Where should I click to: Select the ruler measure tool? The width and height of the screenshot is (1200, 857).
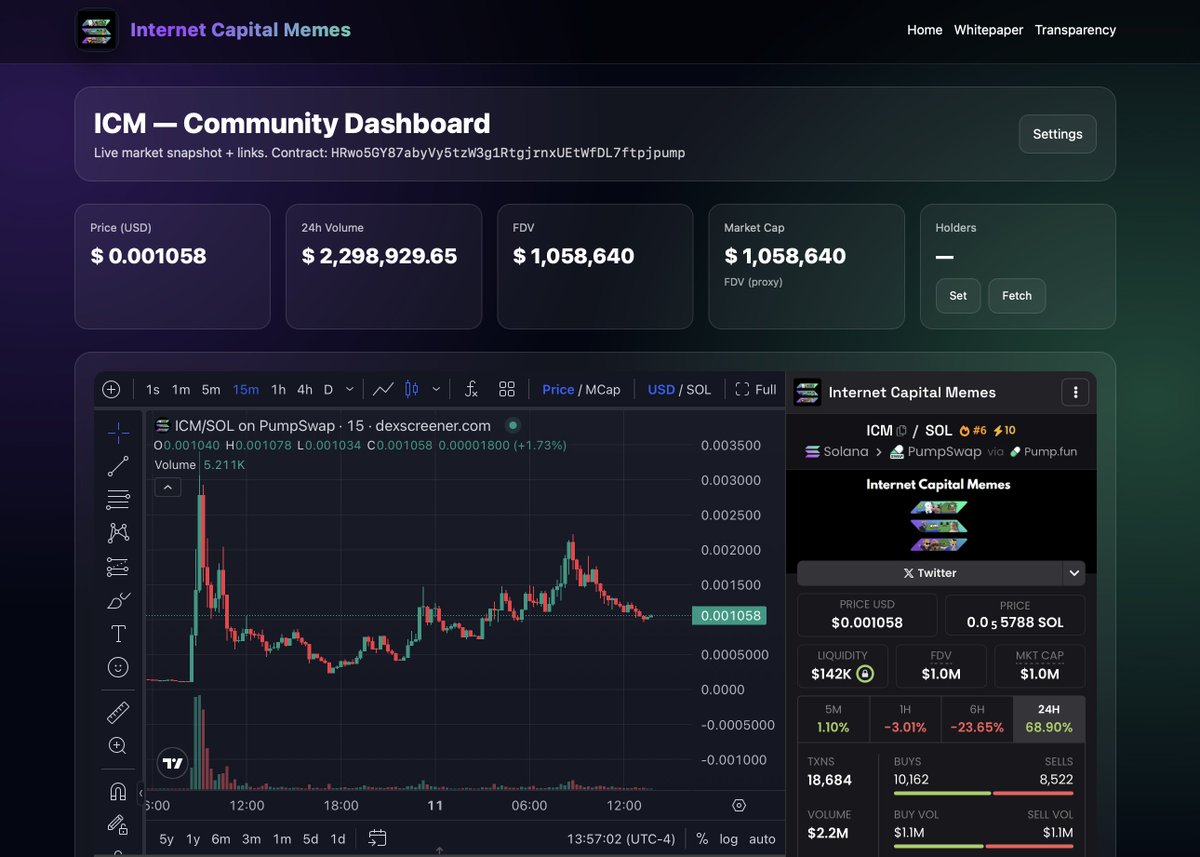click(x=118, y=713)
